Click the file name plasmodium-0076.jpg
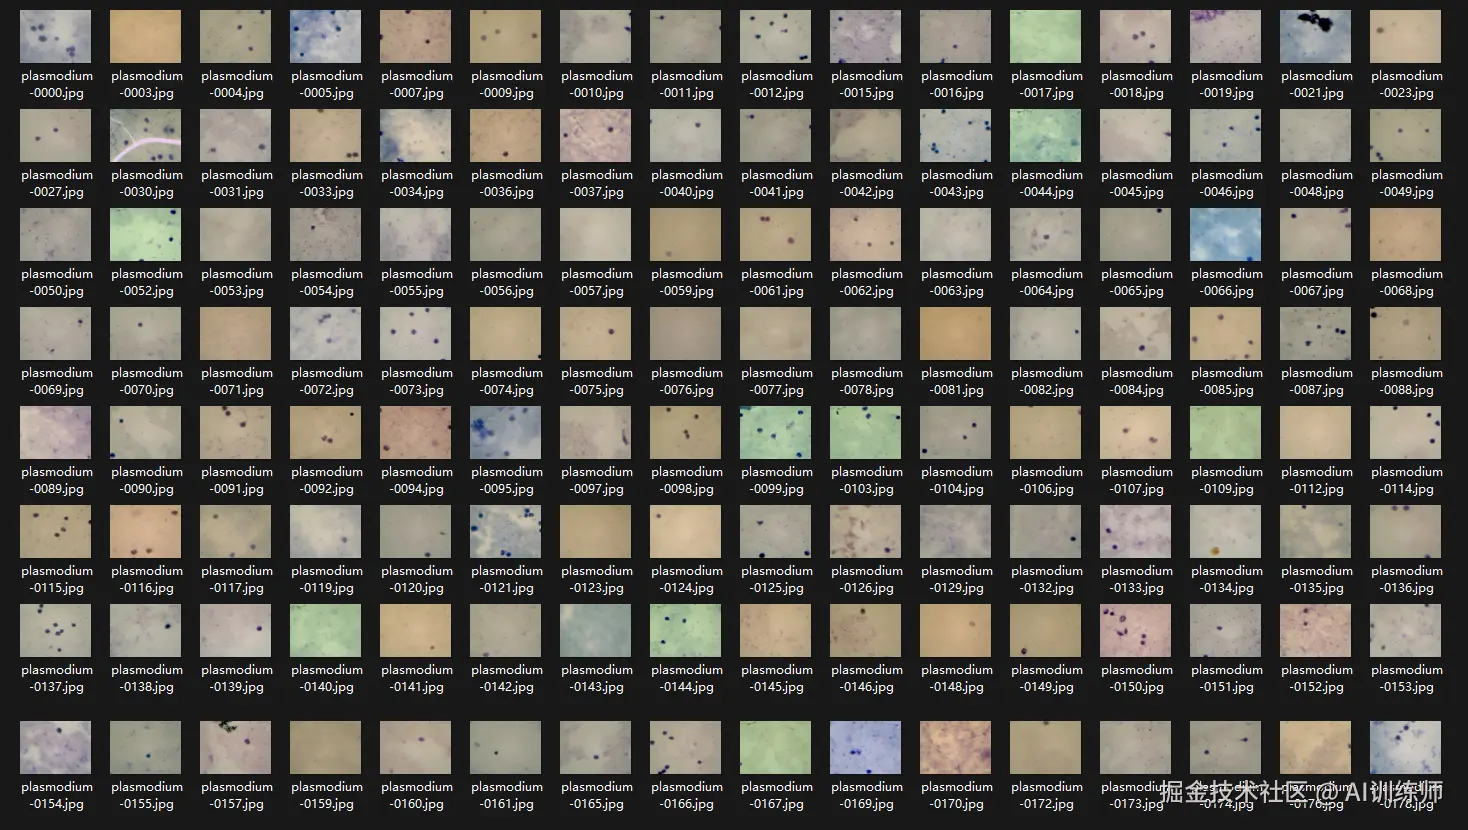 click(687, 381)
